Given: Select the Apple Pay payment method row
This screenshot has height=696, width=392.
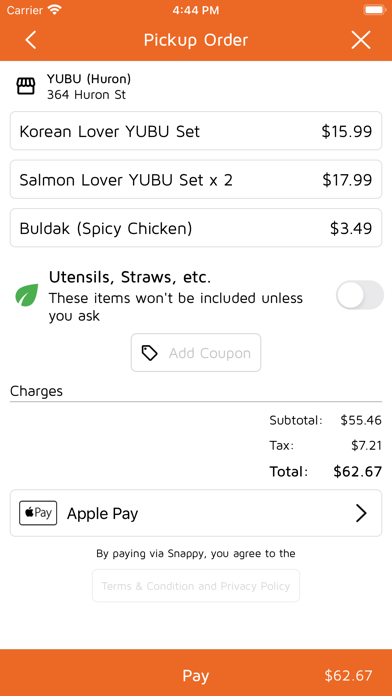Looking at the screenshot, I should [196, 513].
